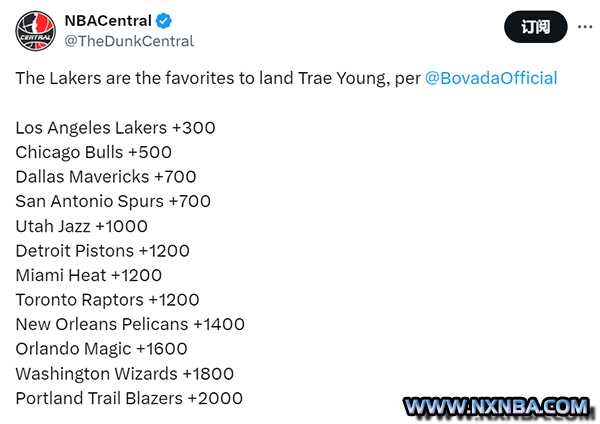Open the NBACentral display name link
Viewport: 600px width, 424px height.
click(108, 21)
